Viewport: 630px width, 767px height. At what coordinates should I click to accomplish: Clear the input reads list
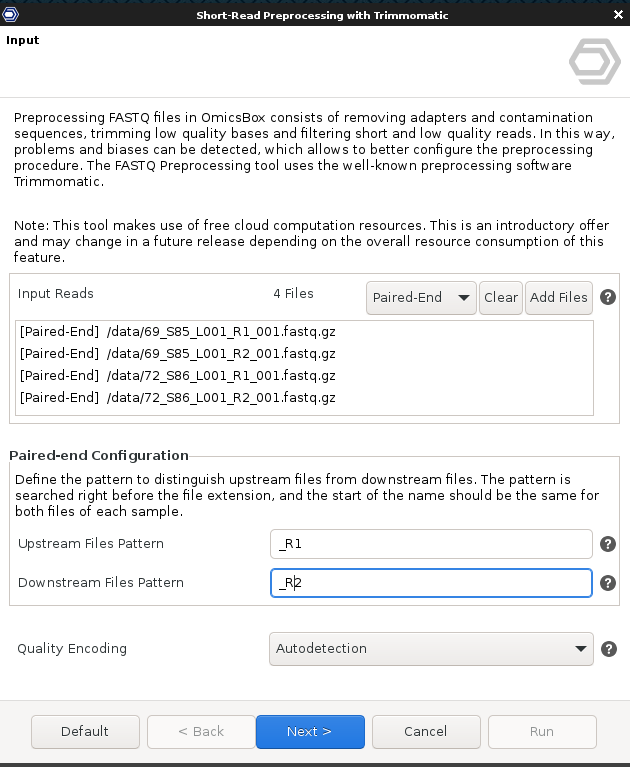pyautogui.click(x=501, y=297)
